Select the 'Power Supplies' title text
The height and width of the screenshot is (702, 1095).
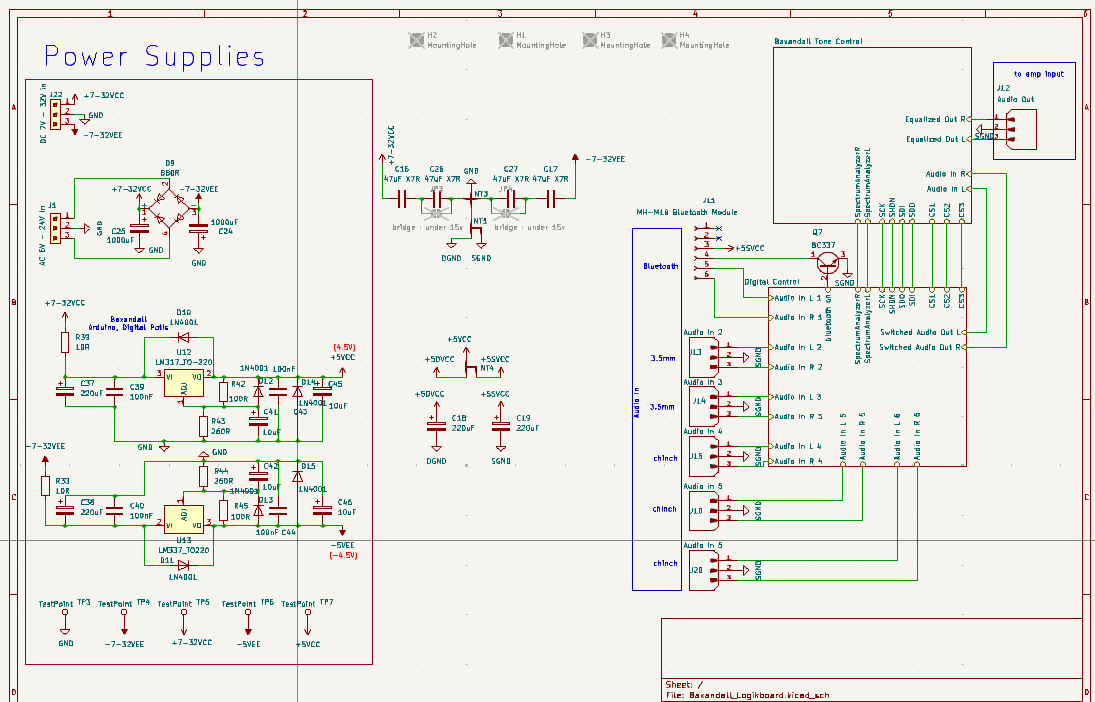[154, 57]
